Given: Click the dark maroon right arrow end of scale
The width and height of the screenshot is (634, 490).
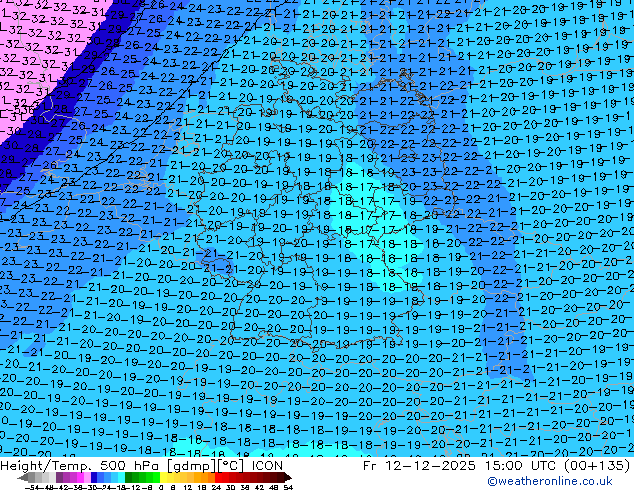Looking at the screenshot, I should pos(287,477).
